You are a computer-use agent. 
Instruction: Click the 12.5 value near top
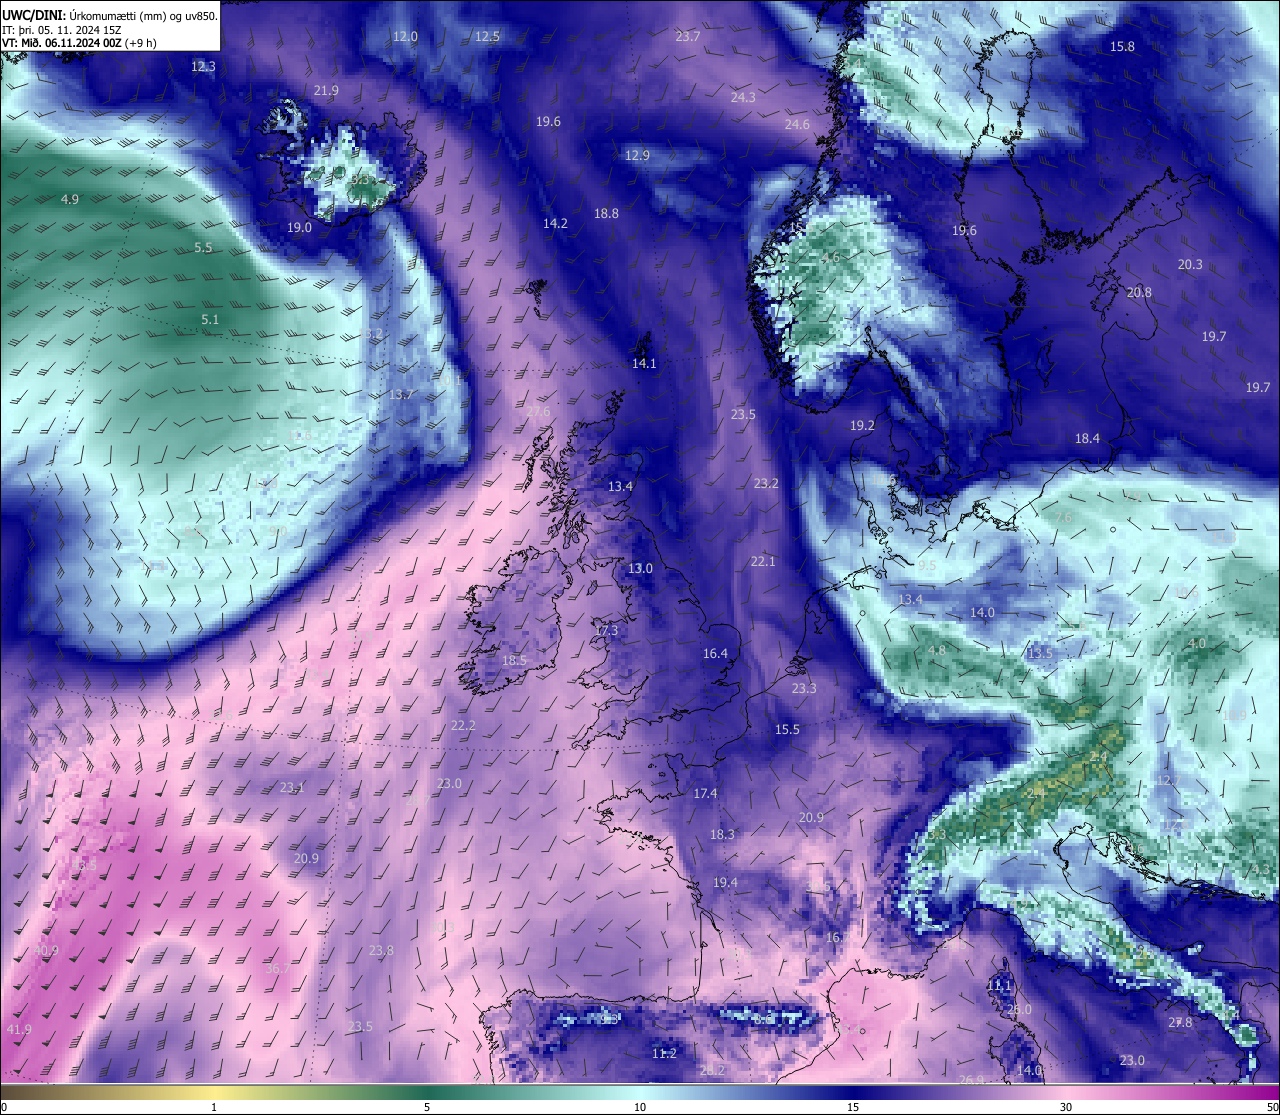487,36
